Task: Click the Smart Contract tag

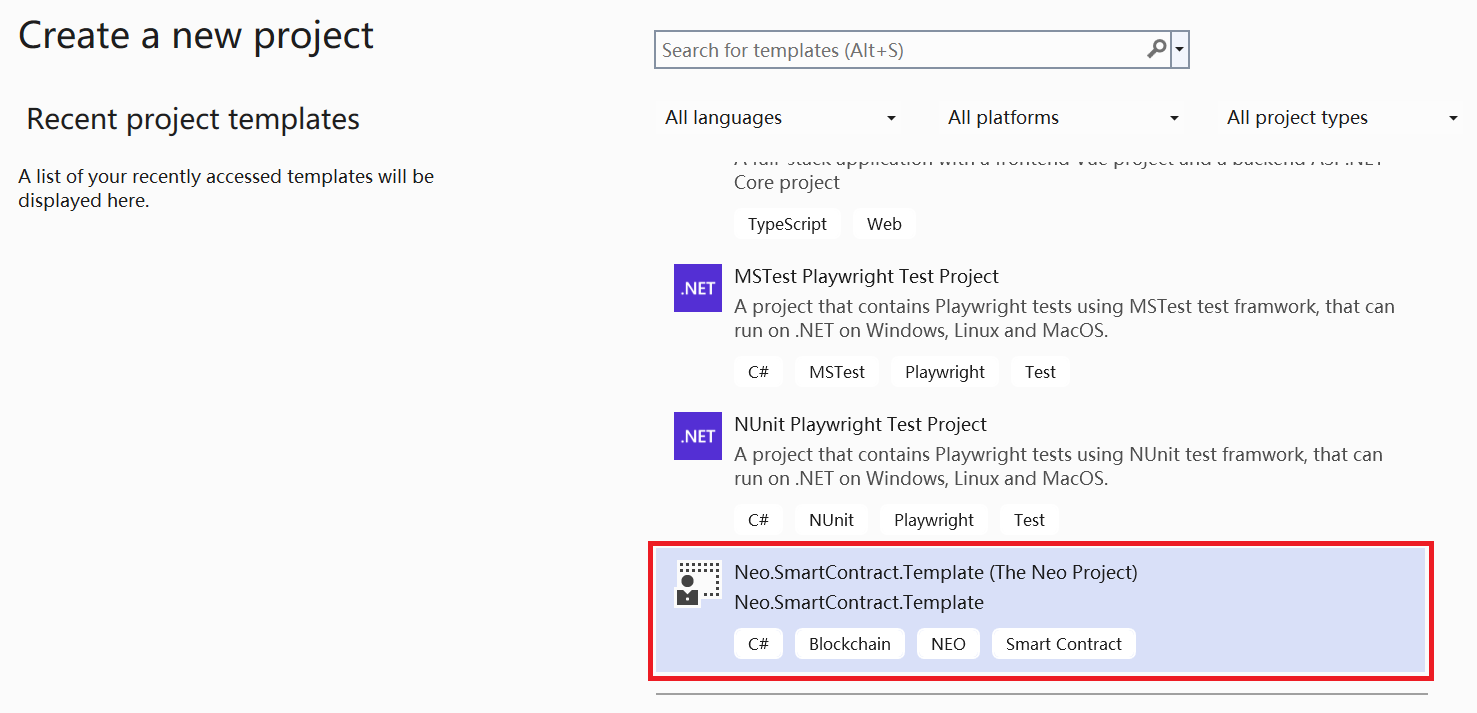Action: tap(1064, 644)
